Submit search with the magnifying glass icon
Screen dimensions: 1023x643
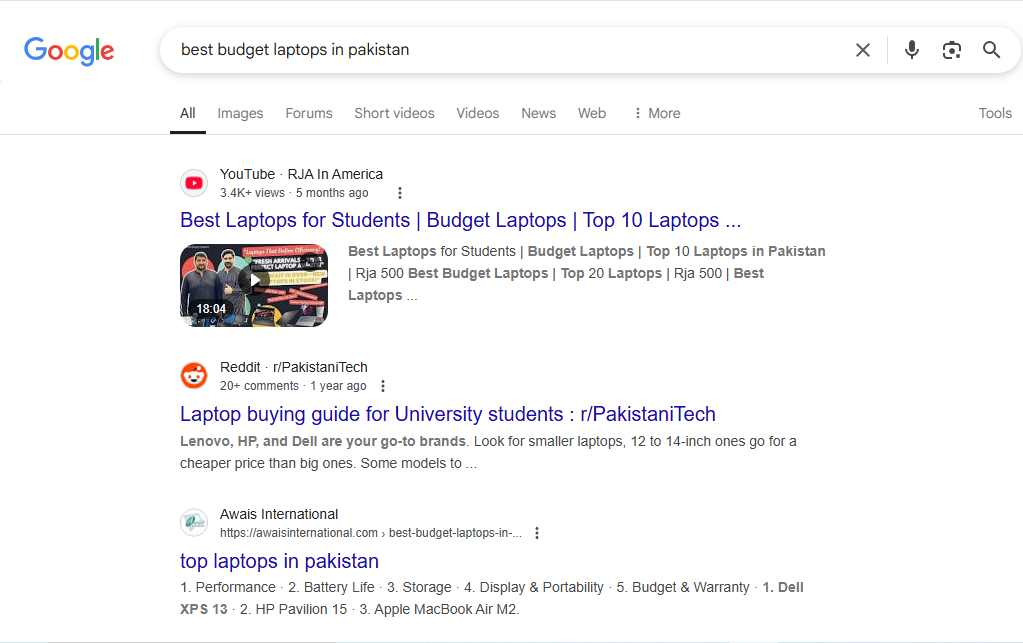991,50
